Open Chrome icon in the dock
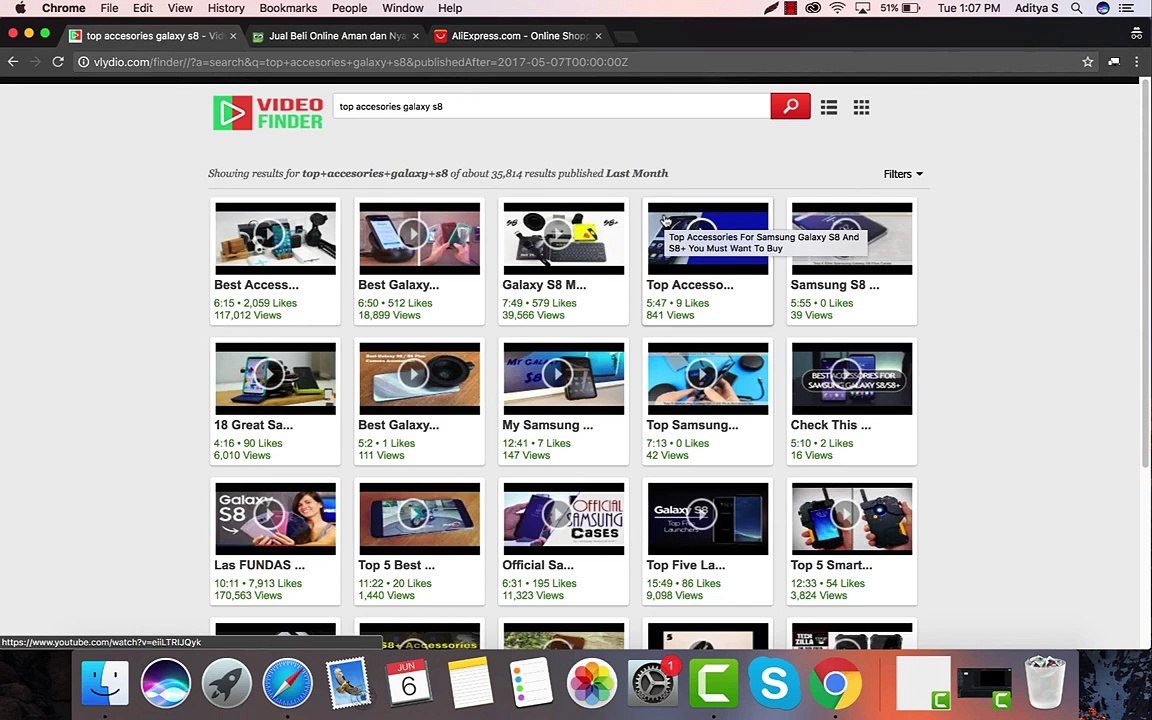Viewport: 1152px width, 720px height. pos(835,683)
